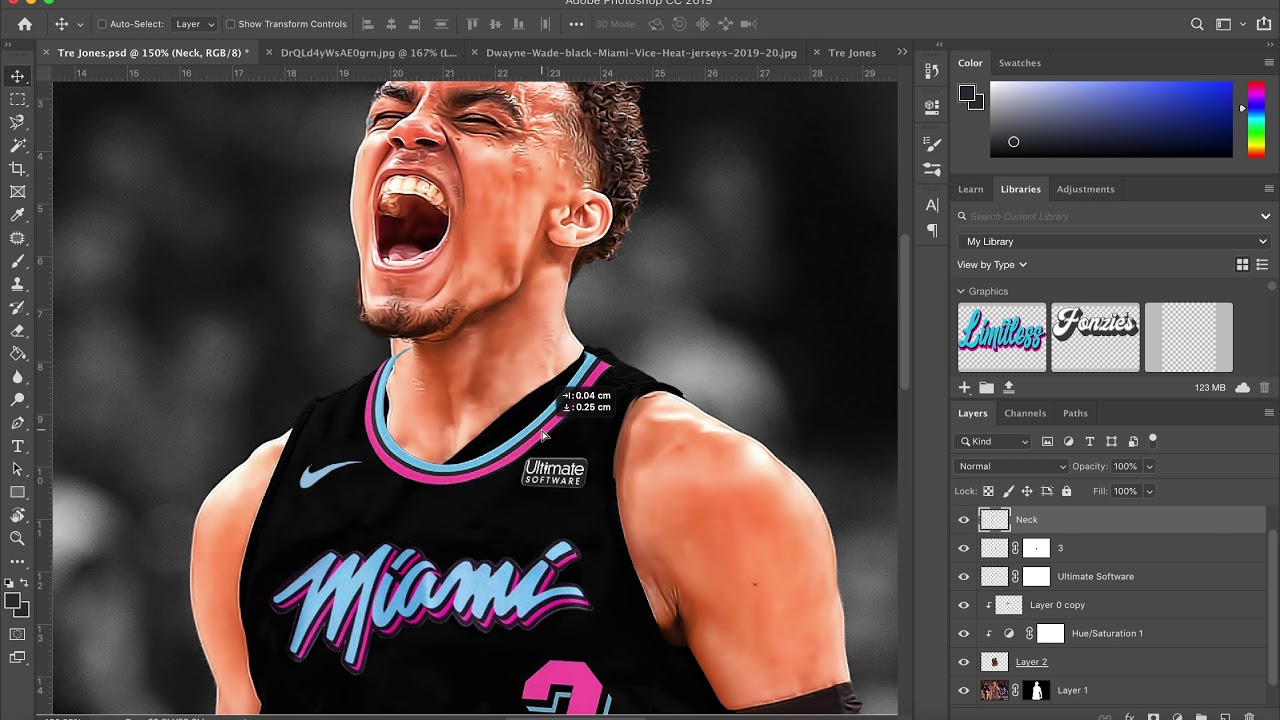Switch to DrQLd4yWsAE0grn.jpg document tab
1280x720 pixels.
(369, 53)
